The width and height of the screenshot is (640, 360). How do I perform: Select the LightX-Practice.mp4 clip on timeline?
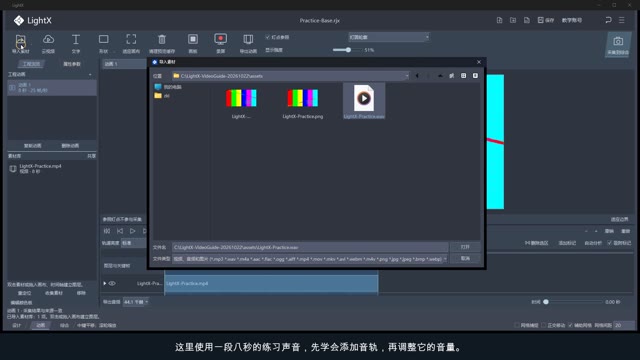click(271, 284)
